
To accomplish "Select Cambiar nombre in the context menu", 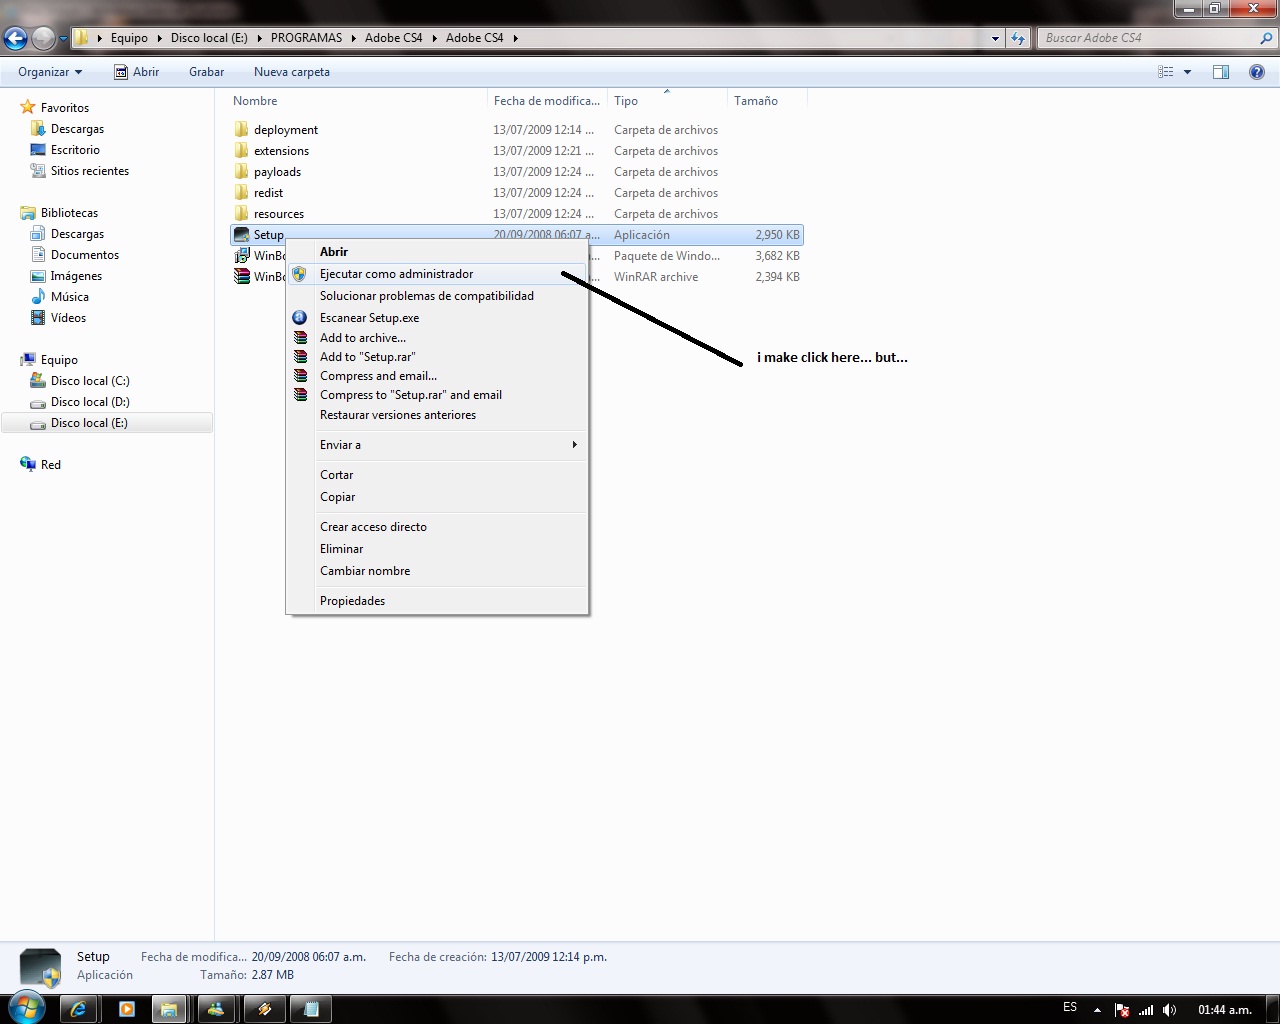I will click(x=437, y=571).
